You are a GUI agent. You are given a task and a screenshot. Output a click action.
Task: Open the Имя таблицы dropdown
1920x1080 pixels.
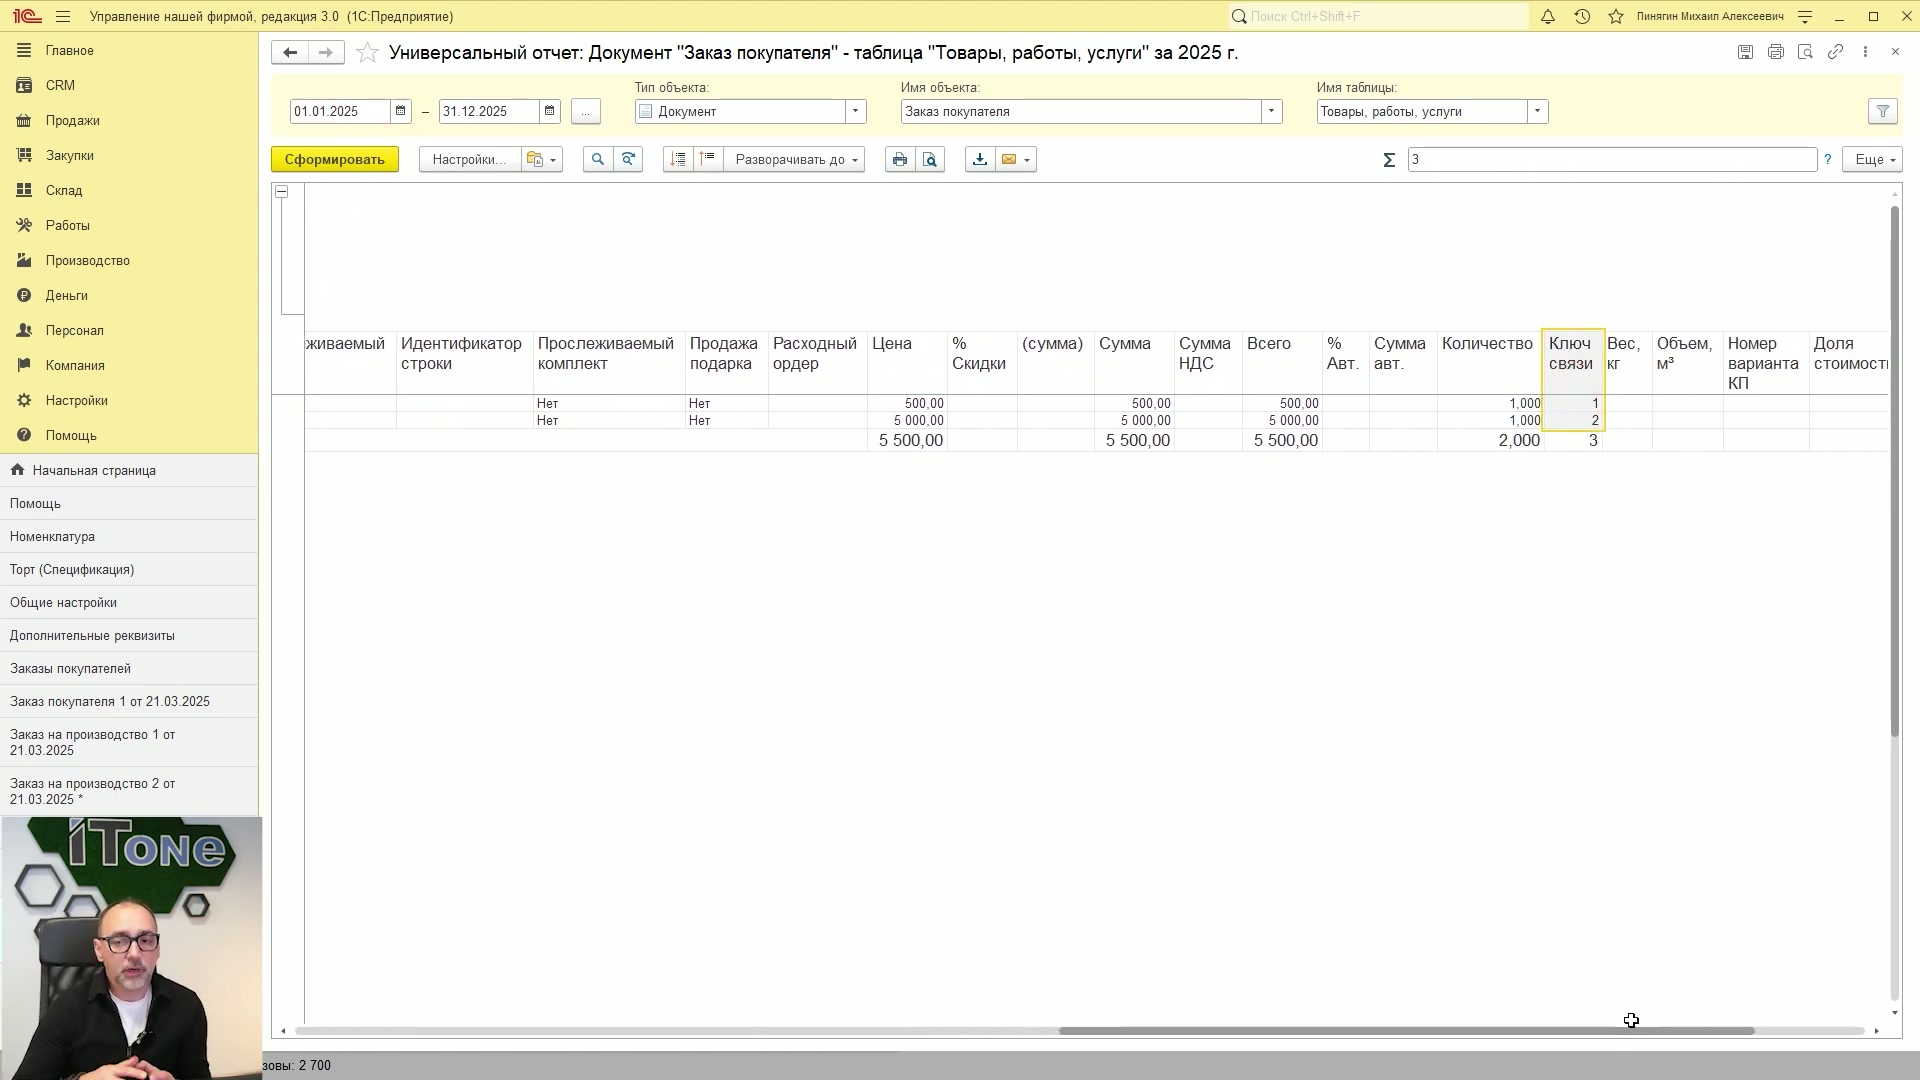click(x=1538, y=112)
